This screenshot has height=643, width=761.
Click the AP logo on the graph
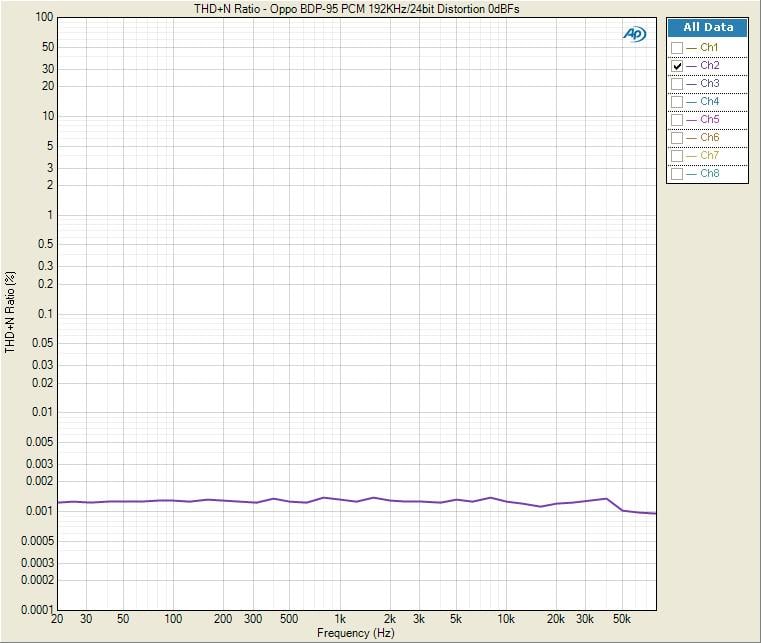[x=634, y=34]
